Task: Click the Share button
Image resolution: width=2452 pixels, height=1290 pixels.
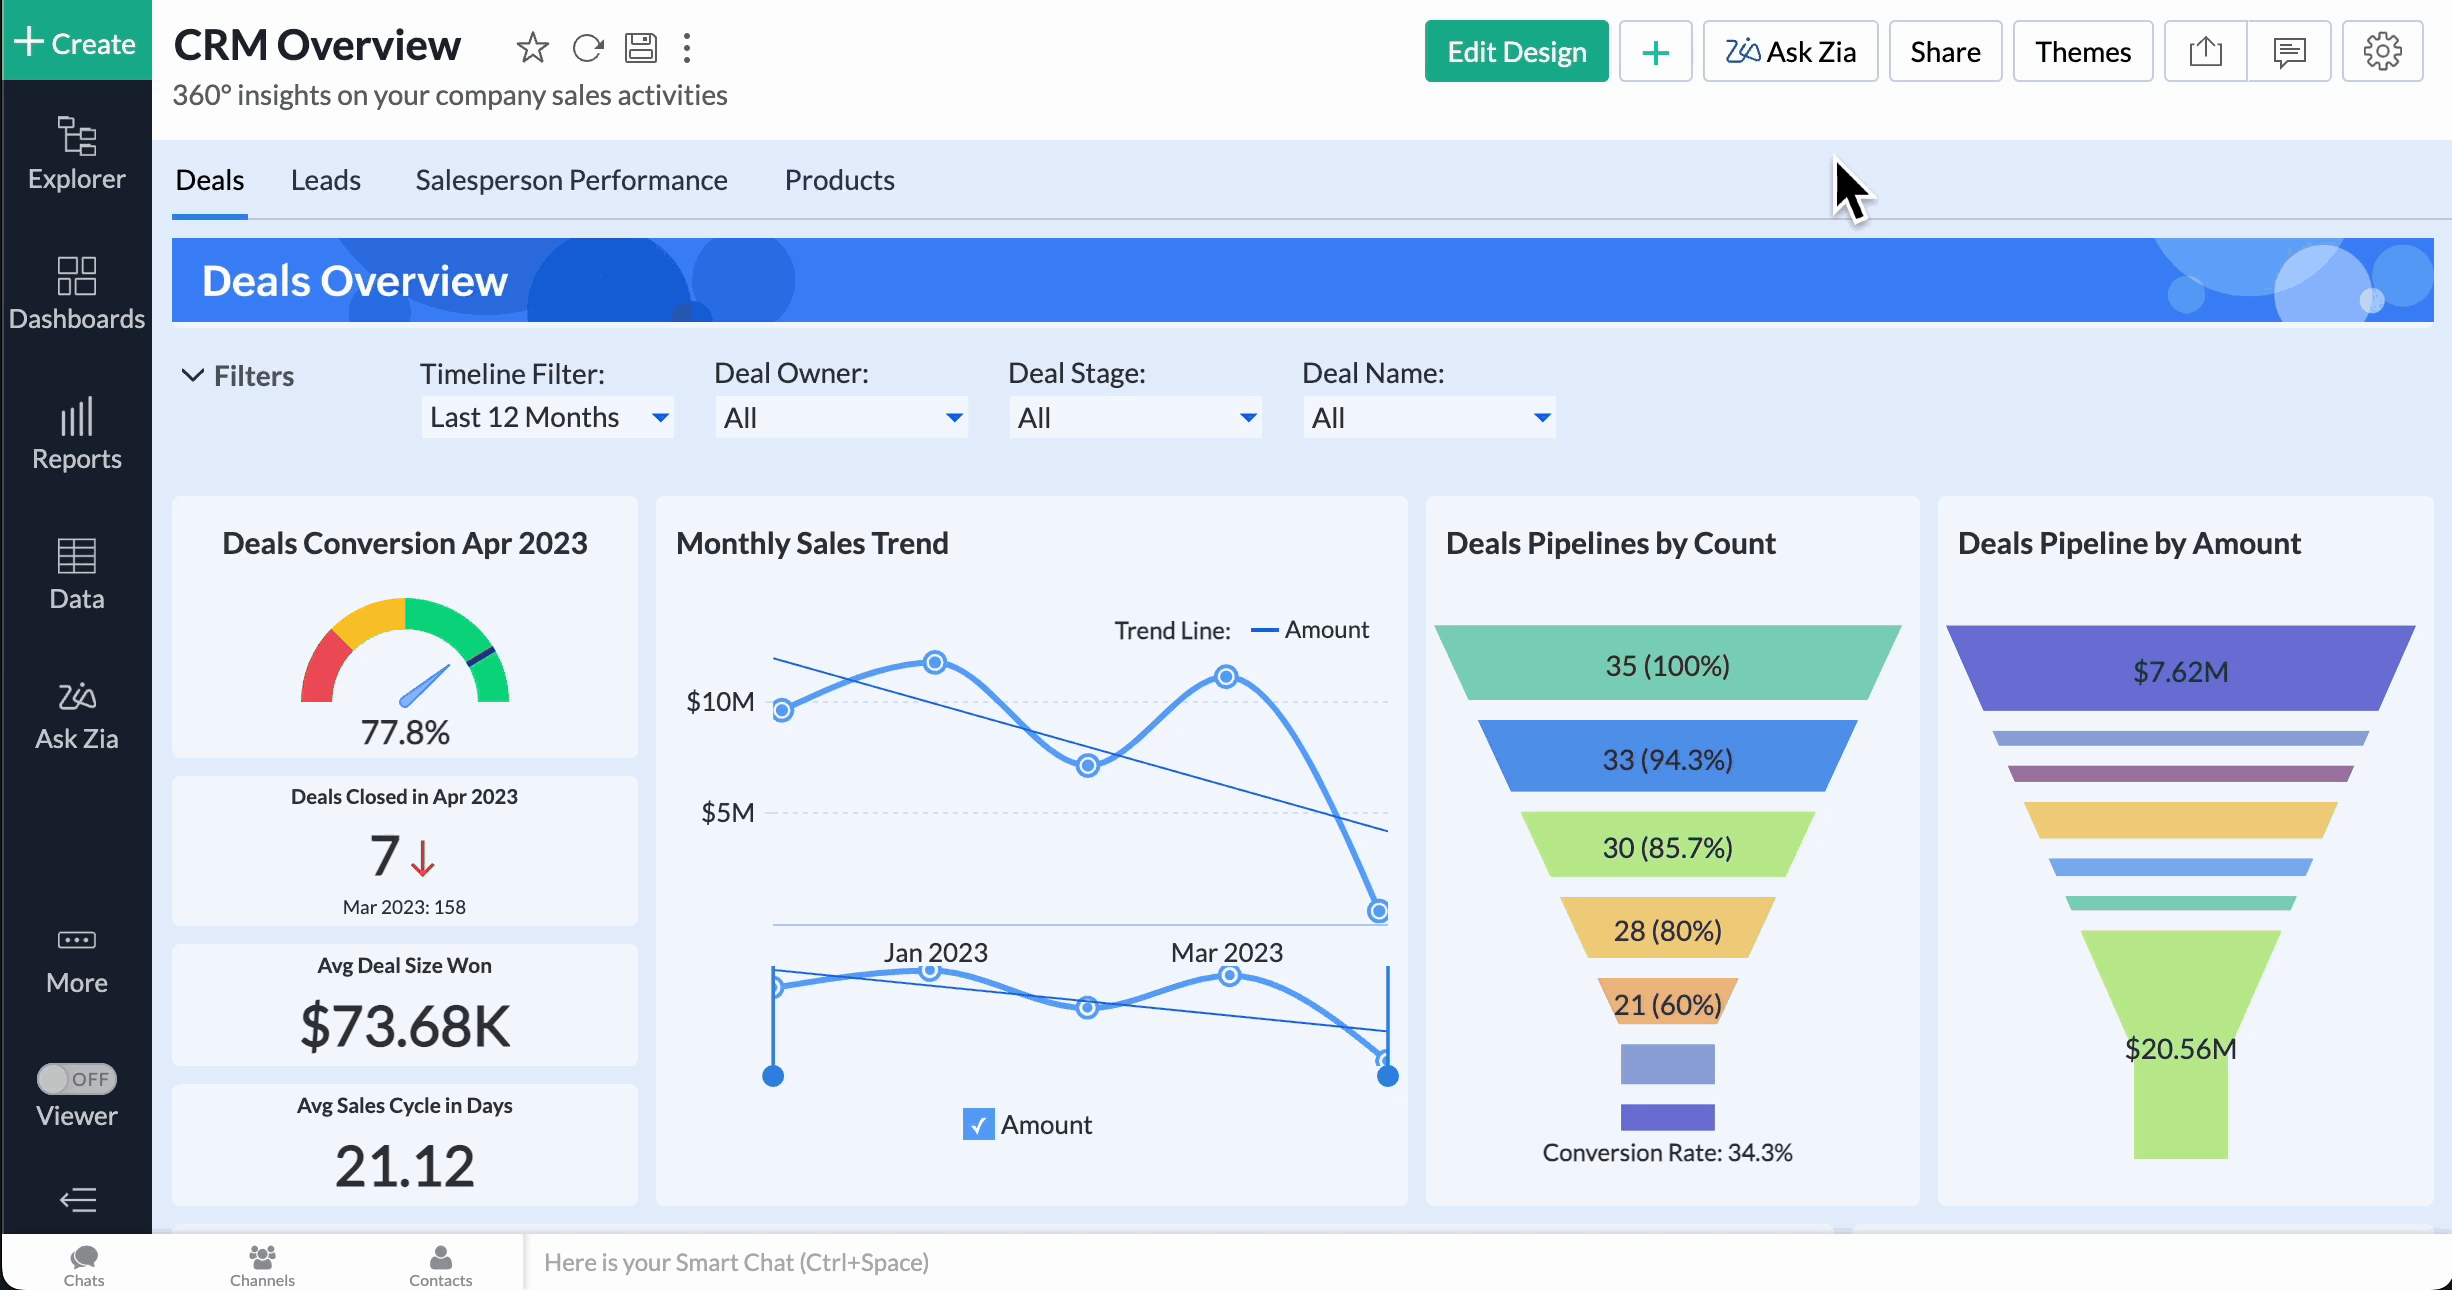Action: pos(1945,51)
